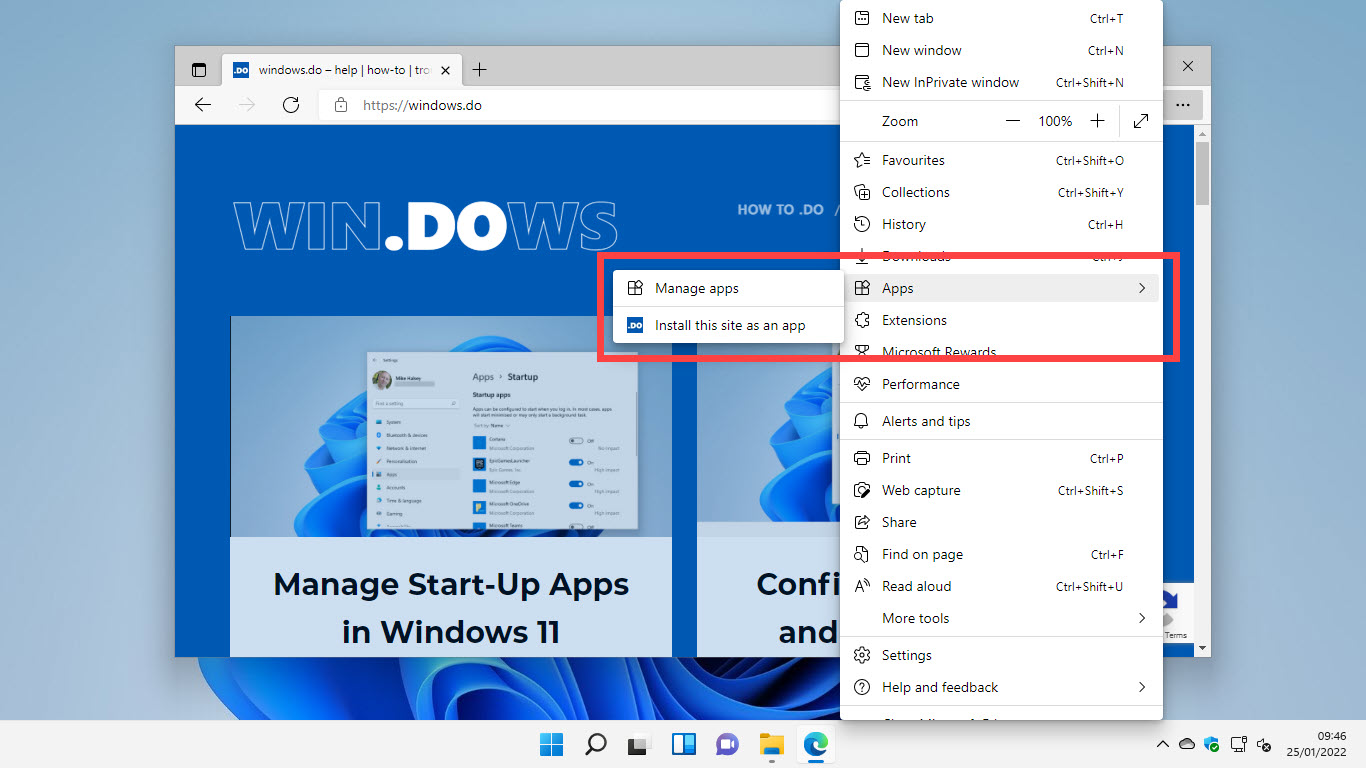
Task: Click the Settings gear icon in menu
Action: (862, 655)
